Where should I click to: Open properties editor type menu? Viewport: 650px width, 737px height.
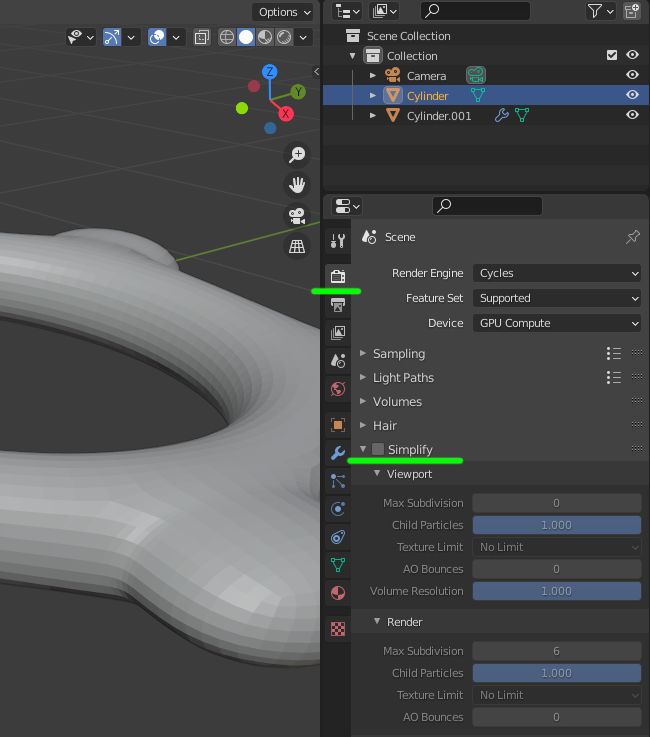point(347,206)
